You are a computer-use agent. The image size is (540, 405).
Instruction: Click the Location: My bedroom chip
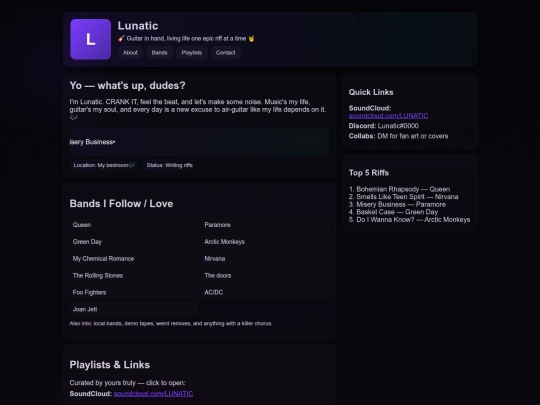click(x=104, y=165)
